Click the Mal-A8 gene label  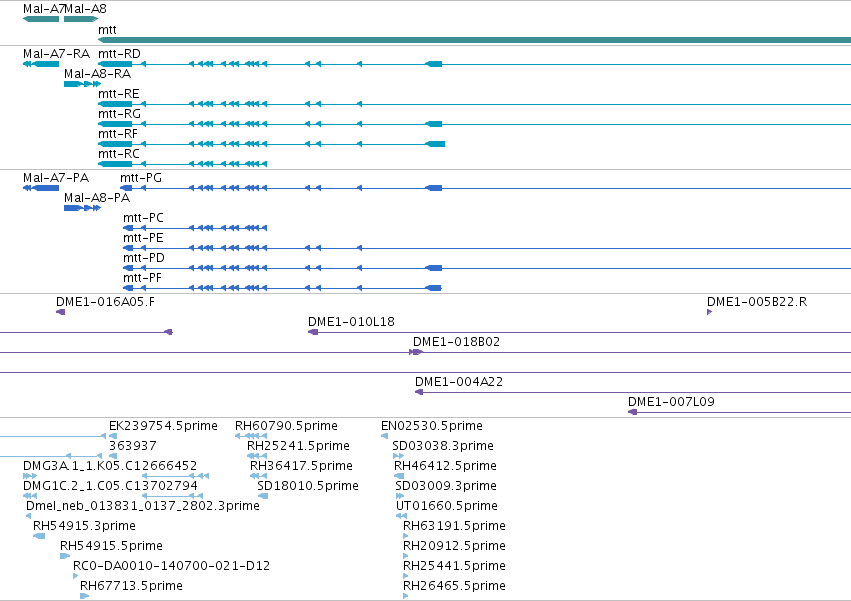[x=85, y=9]
